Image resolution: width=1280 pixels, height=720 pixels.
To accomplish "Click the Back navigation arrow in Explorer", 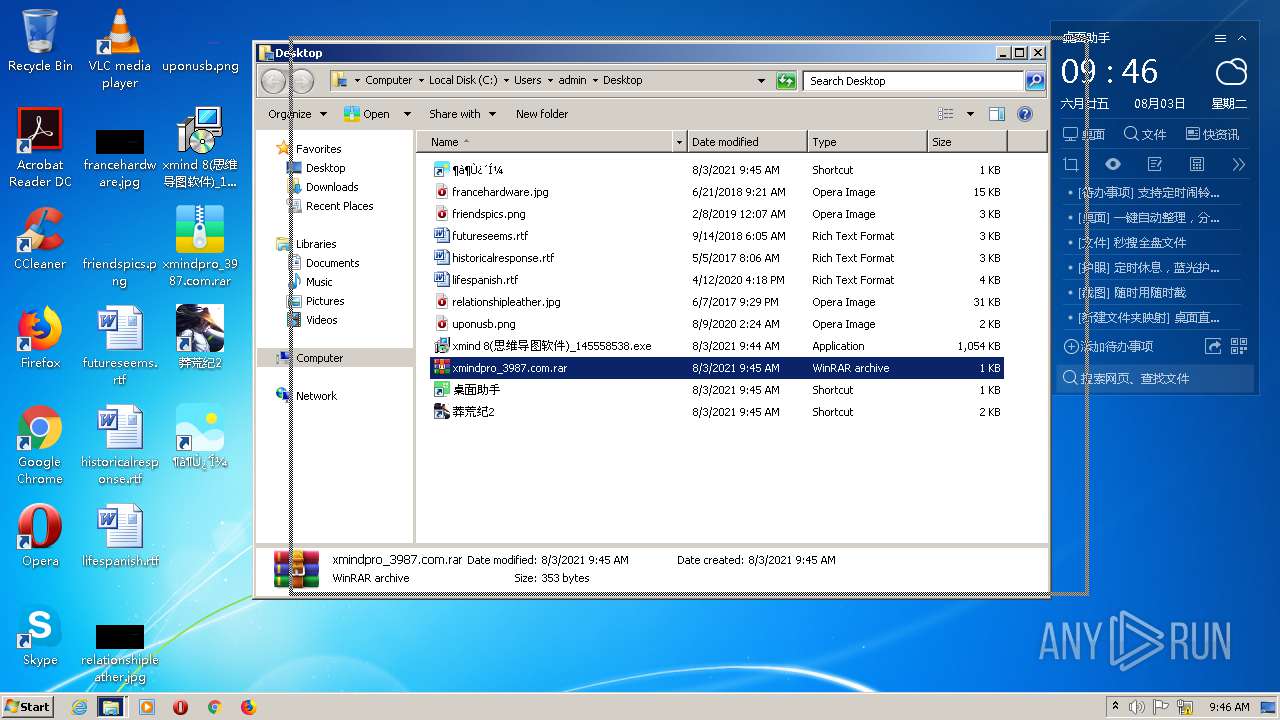I will tap(273, 81).
